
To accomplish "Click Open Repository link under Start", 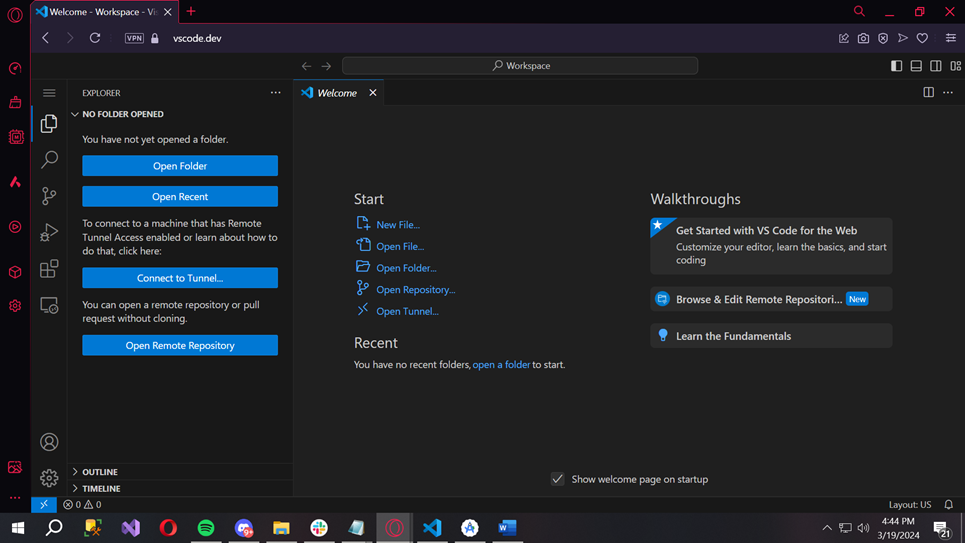I will 406,289.
